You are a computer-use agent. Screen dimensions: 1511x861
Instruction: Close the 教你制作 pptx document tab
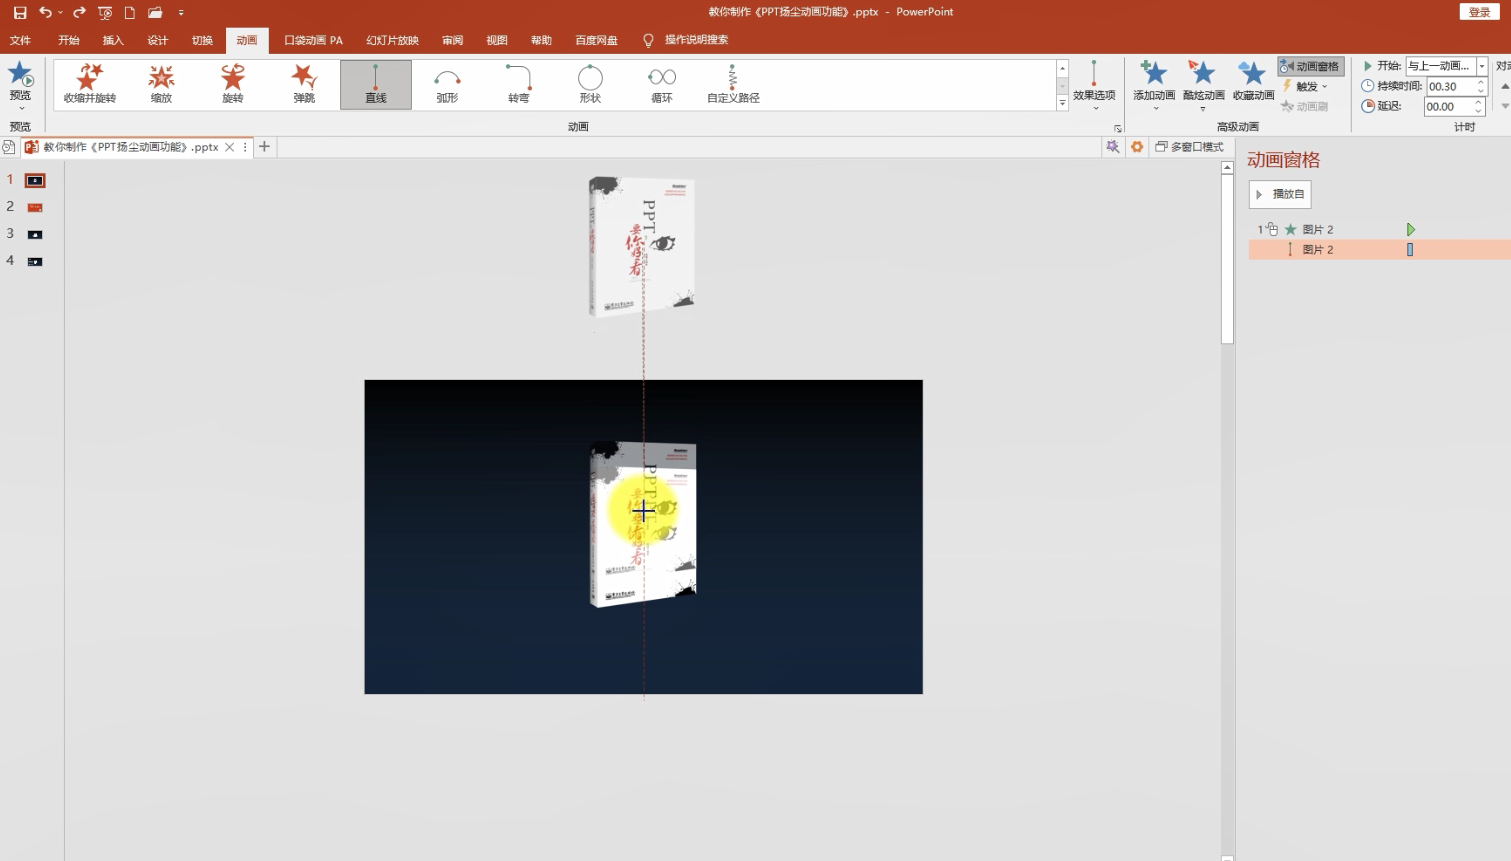[230, 147]
